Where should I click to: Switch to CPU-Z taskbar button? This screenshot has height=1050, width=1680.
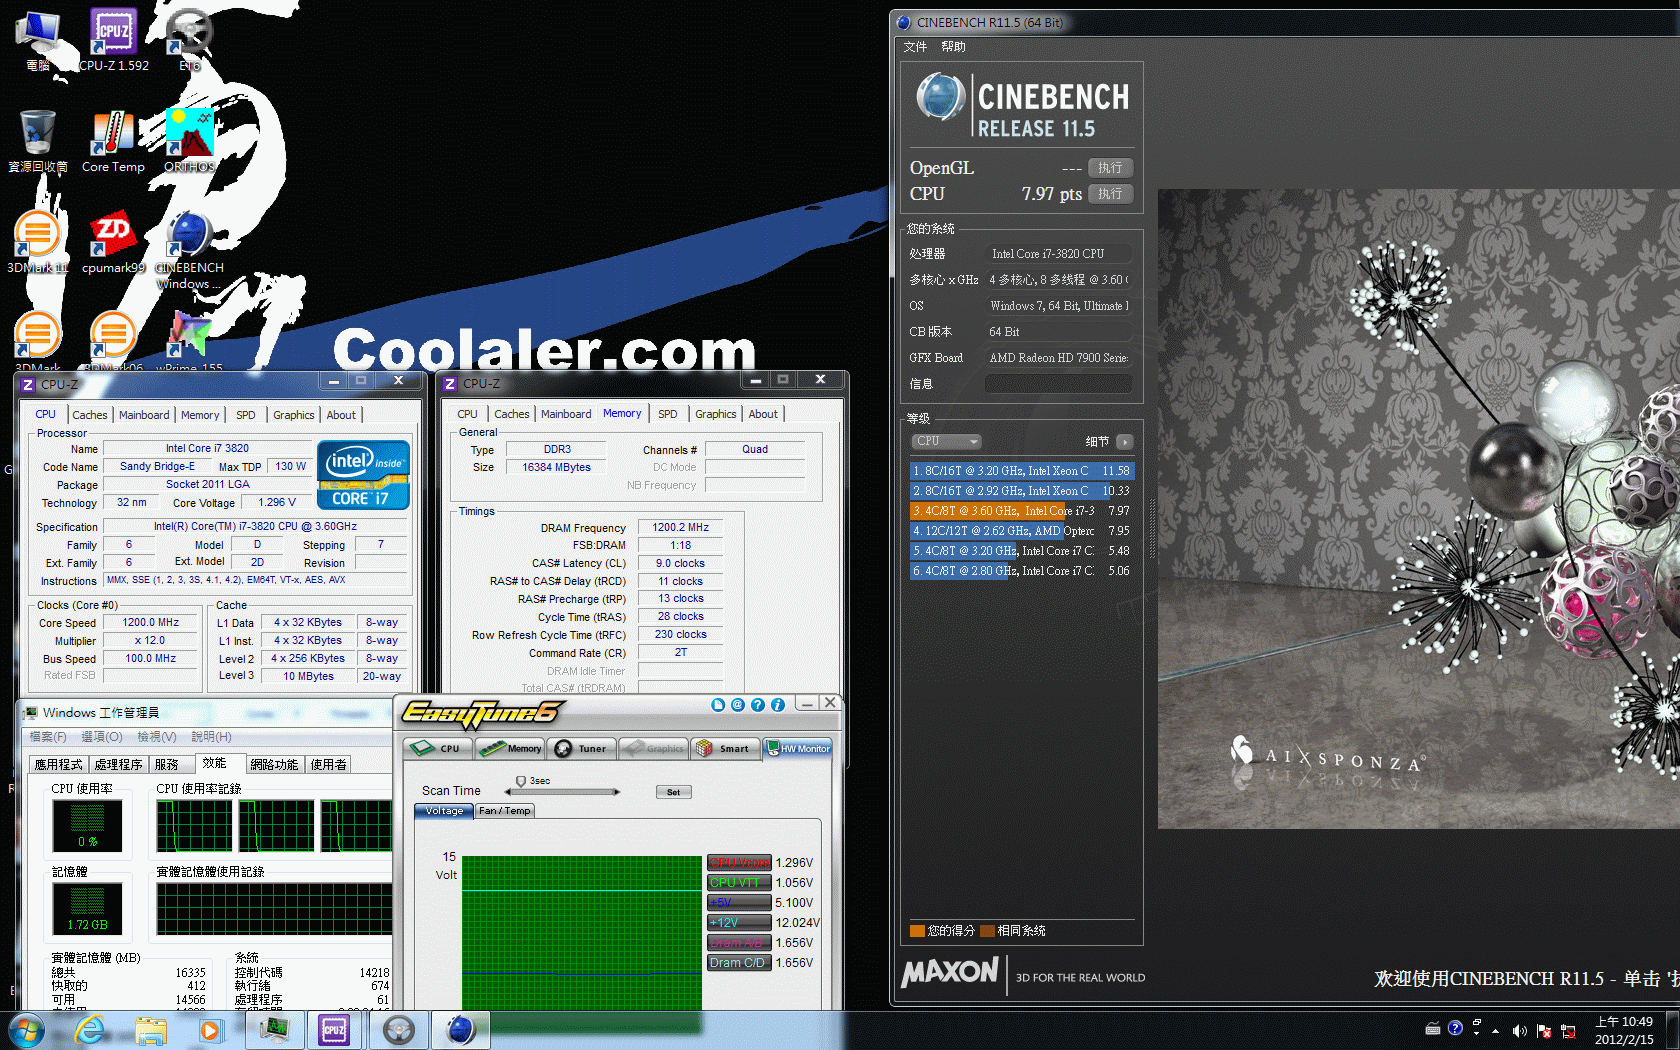click(x=334, y=1030)
